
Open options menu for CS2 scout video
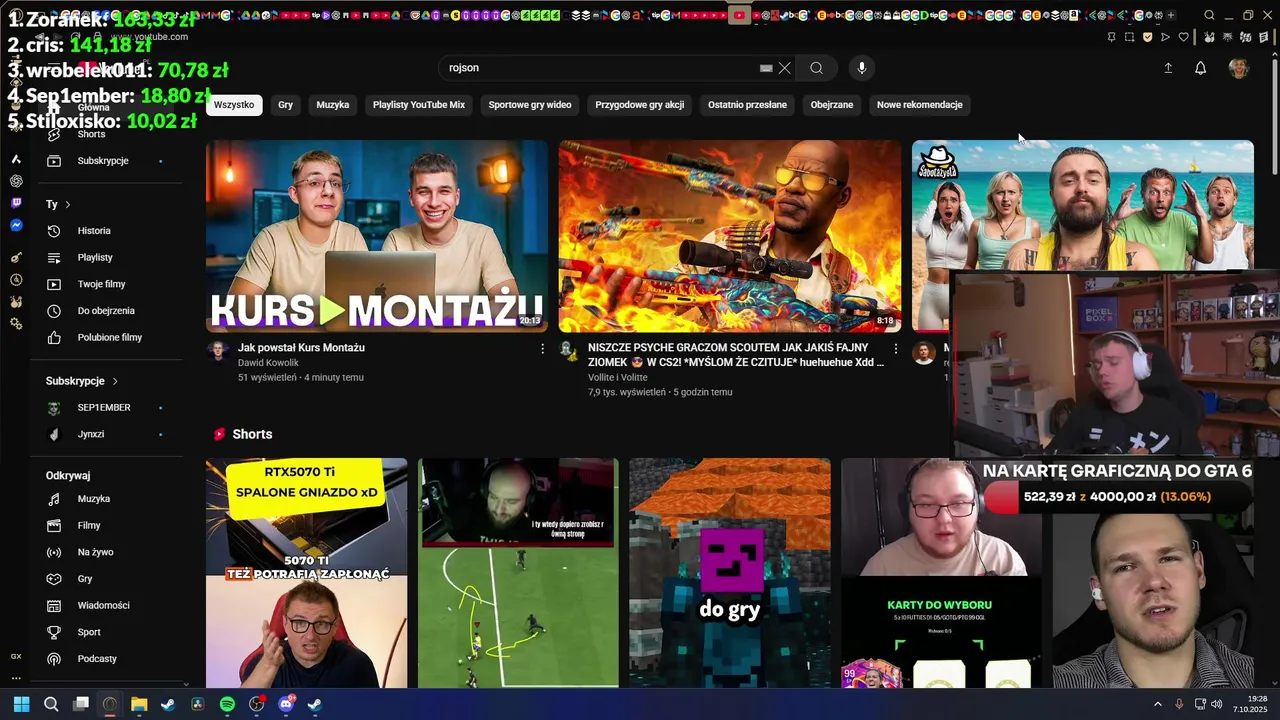pyautogui.click(x=896, y=349)
